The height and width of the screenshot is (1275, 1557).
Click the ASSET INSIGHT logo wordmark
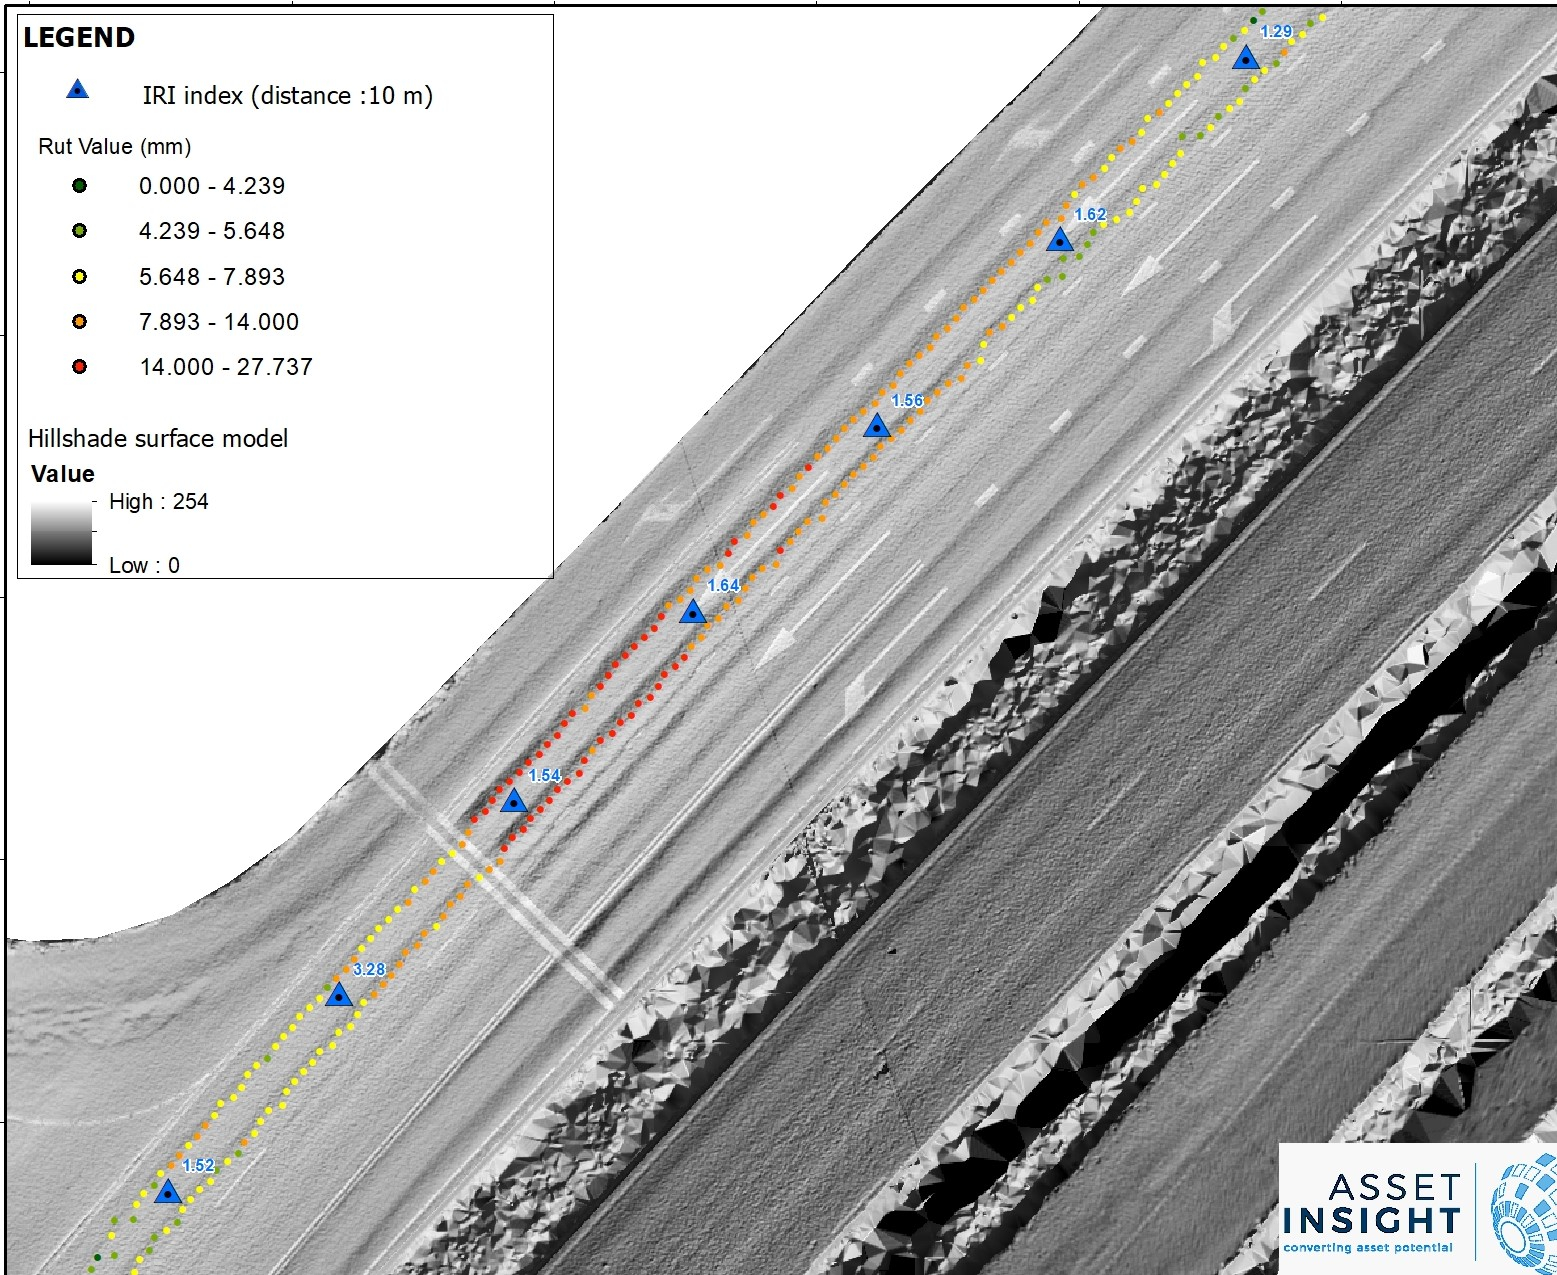click(x=1372, y=1205)
